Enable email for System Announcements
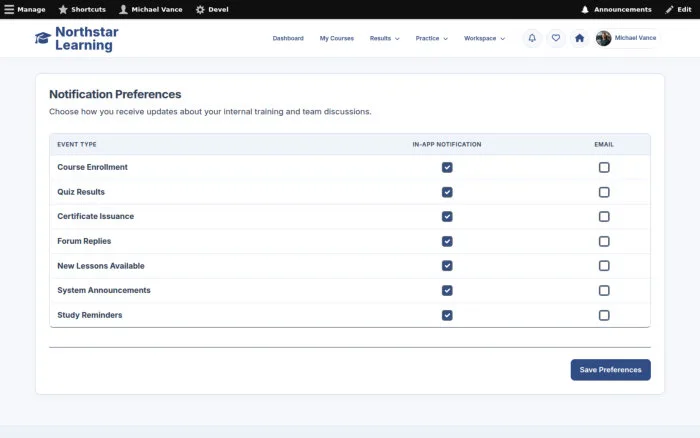Screen dimensions: 700x438 tap(604, 290)
